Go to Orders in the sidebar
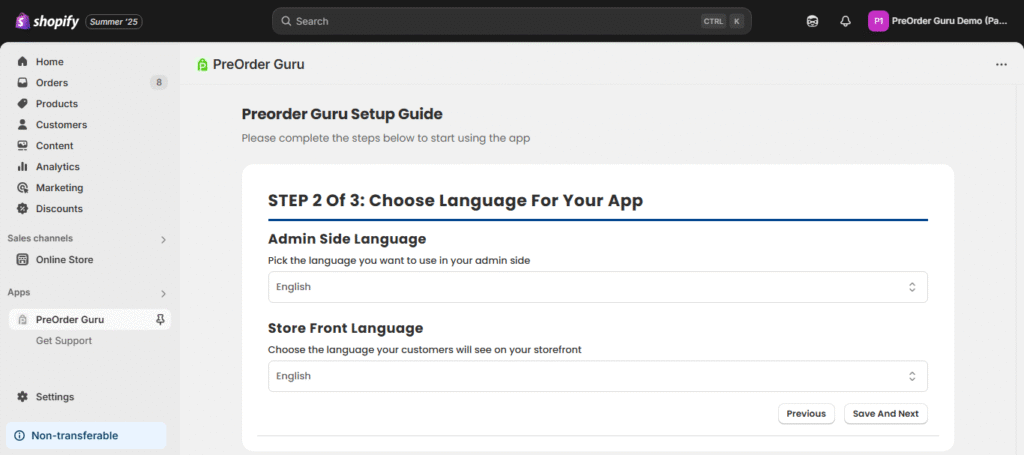The image size is (1024, 455). click(51, 83)
